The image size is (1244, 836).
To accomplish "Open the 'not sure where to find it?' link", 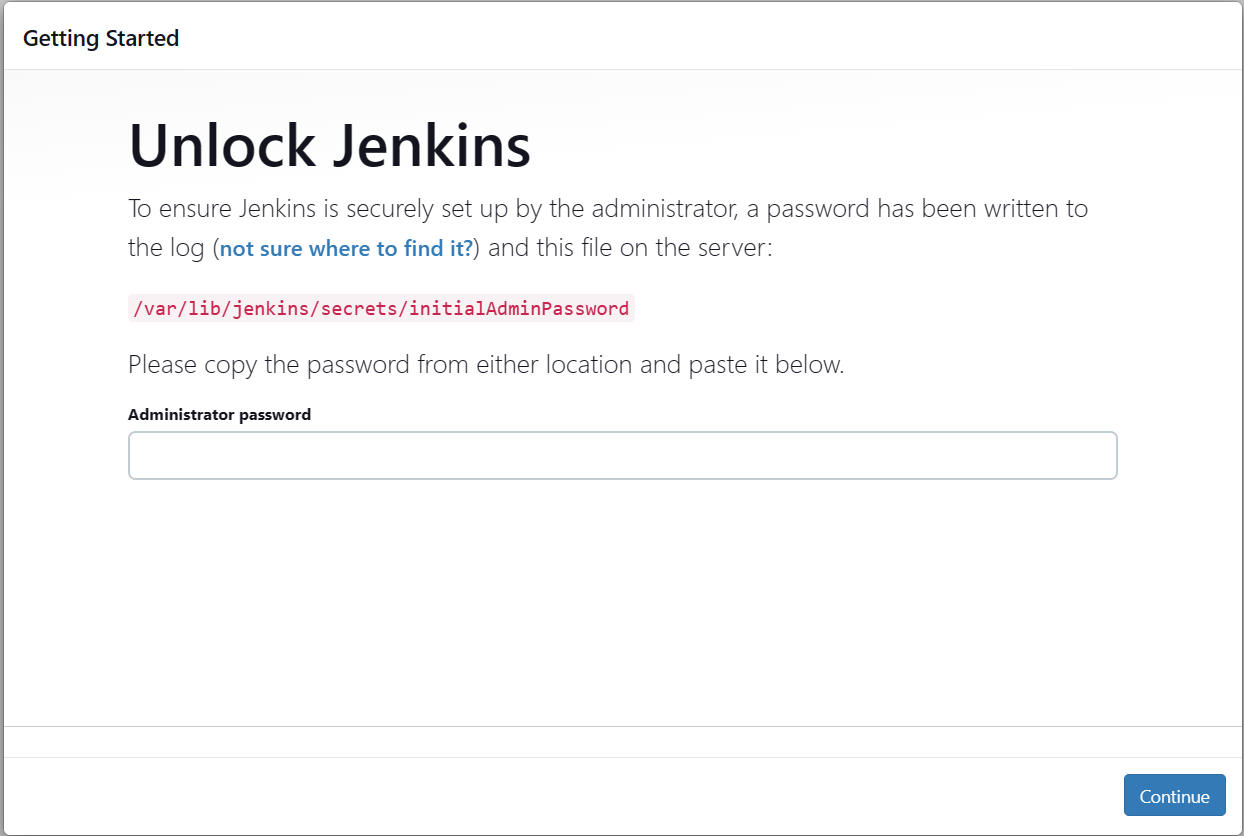I will click(346, 248).
